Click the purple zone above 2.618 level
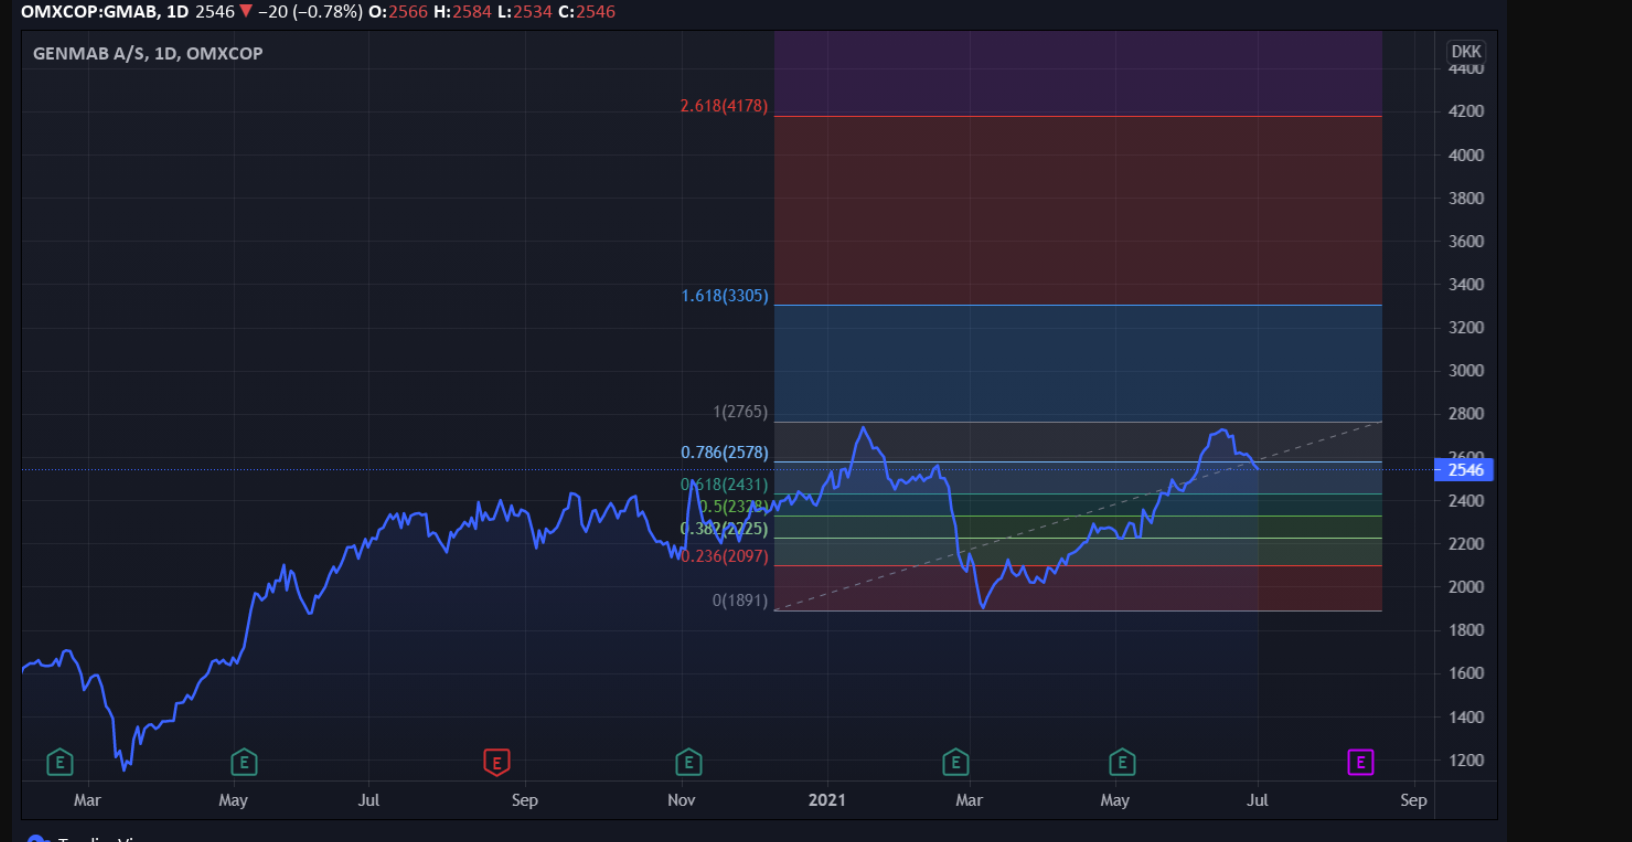This screenshot has height=842, width=1632. click(1078, 73)
